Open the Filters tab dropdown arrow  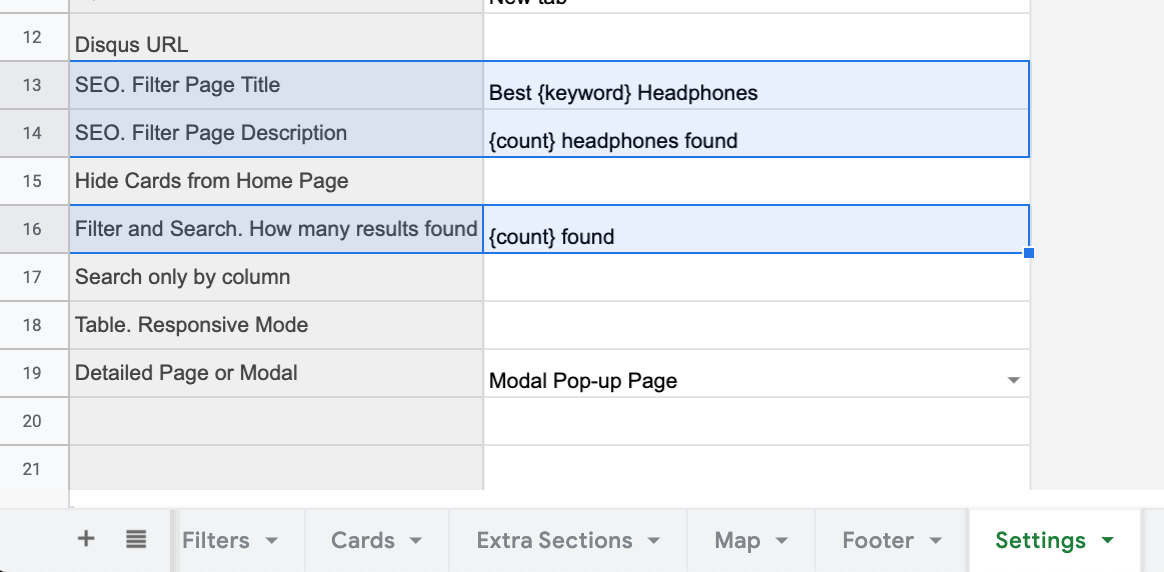(x=272, y=541)
